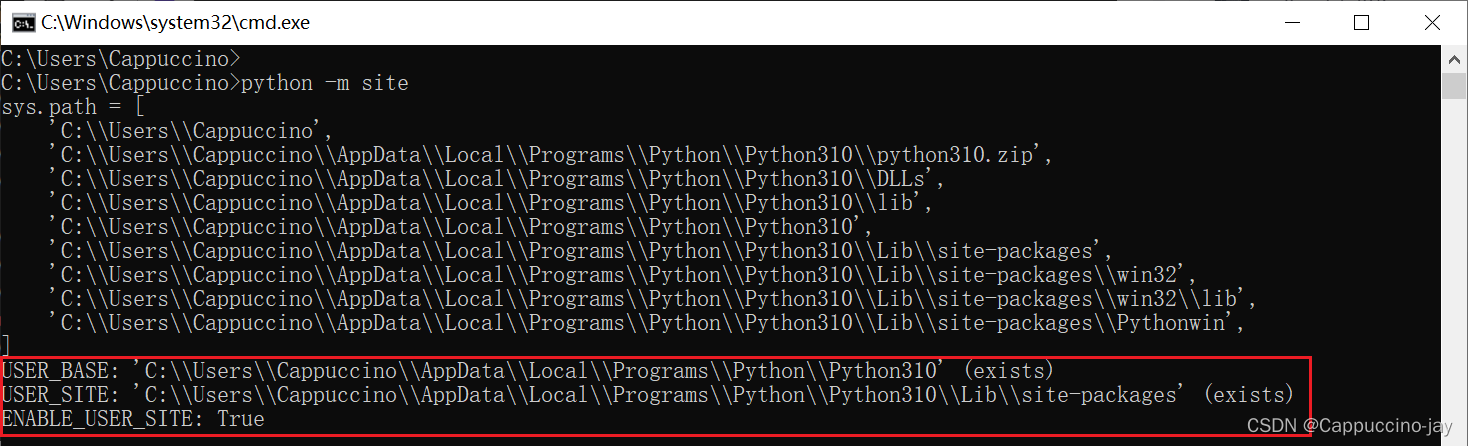Click the USER_BASE label
Screen dimensions: 1468x446
[x=59, y=371]
